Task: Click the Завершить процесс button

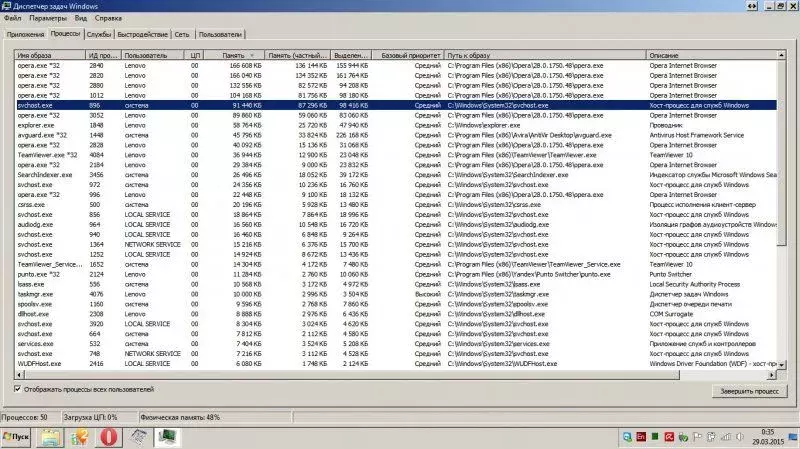Action: click(x=749, y=391)
